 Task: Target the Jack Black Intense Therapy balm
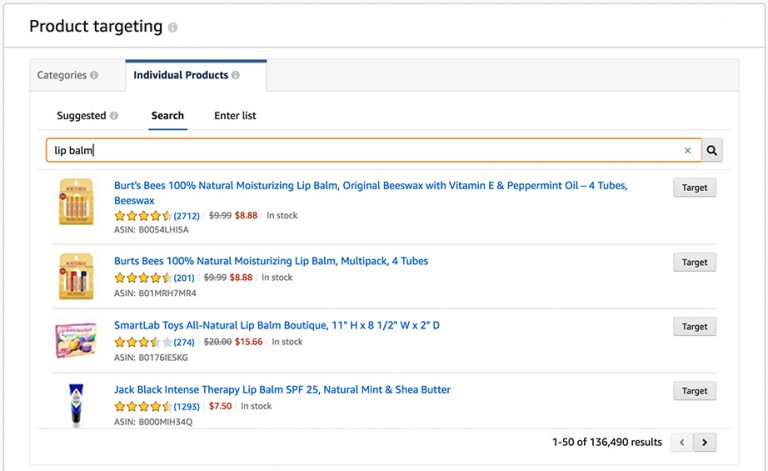pos(695,391)
